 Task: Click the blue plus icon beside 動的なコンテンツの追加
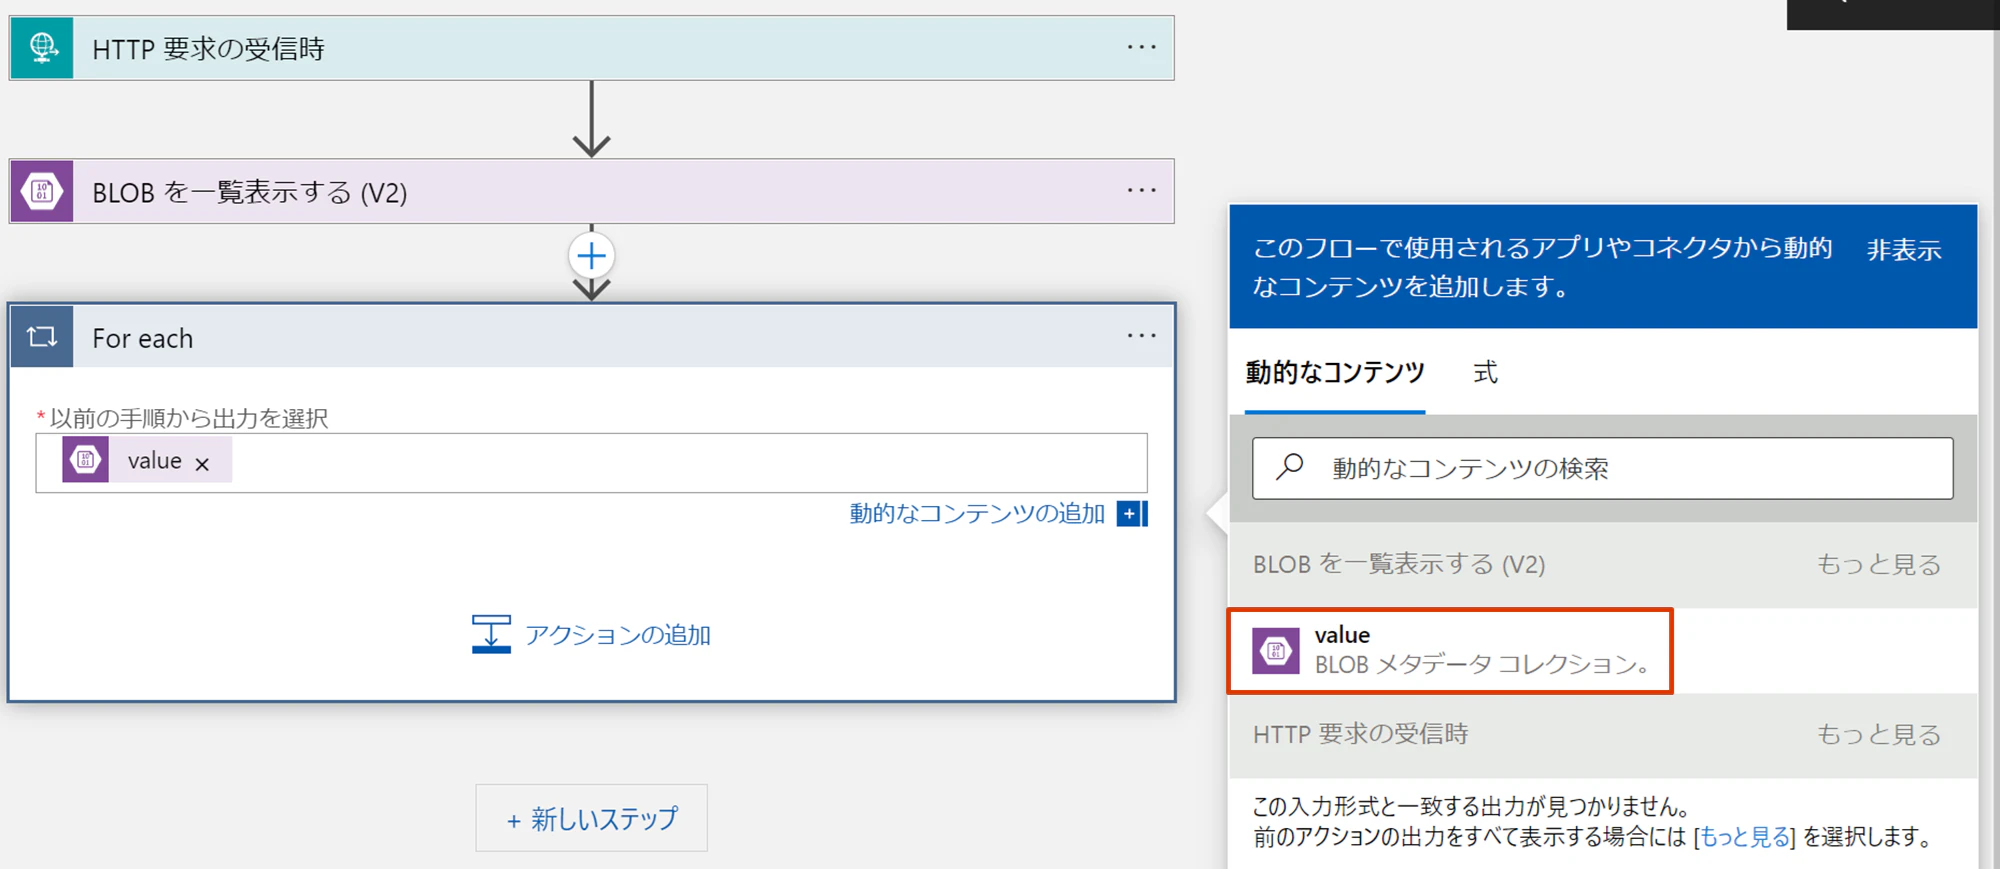pyautogui.click(x=1132, y=513)
